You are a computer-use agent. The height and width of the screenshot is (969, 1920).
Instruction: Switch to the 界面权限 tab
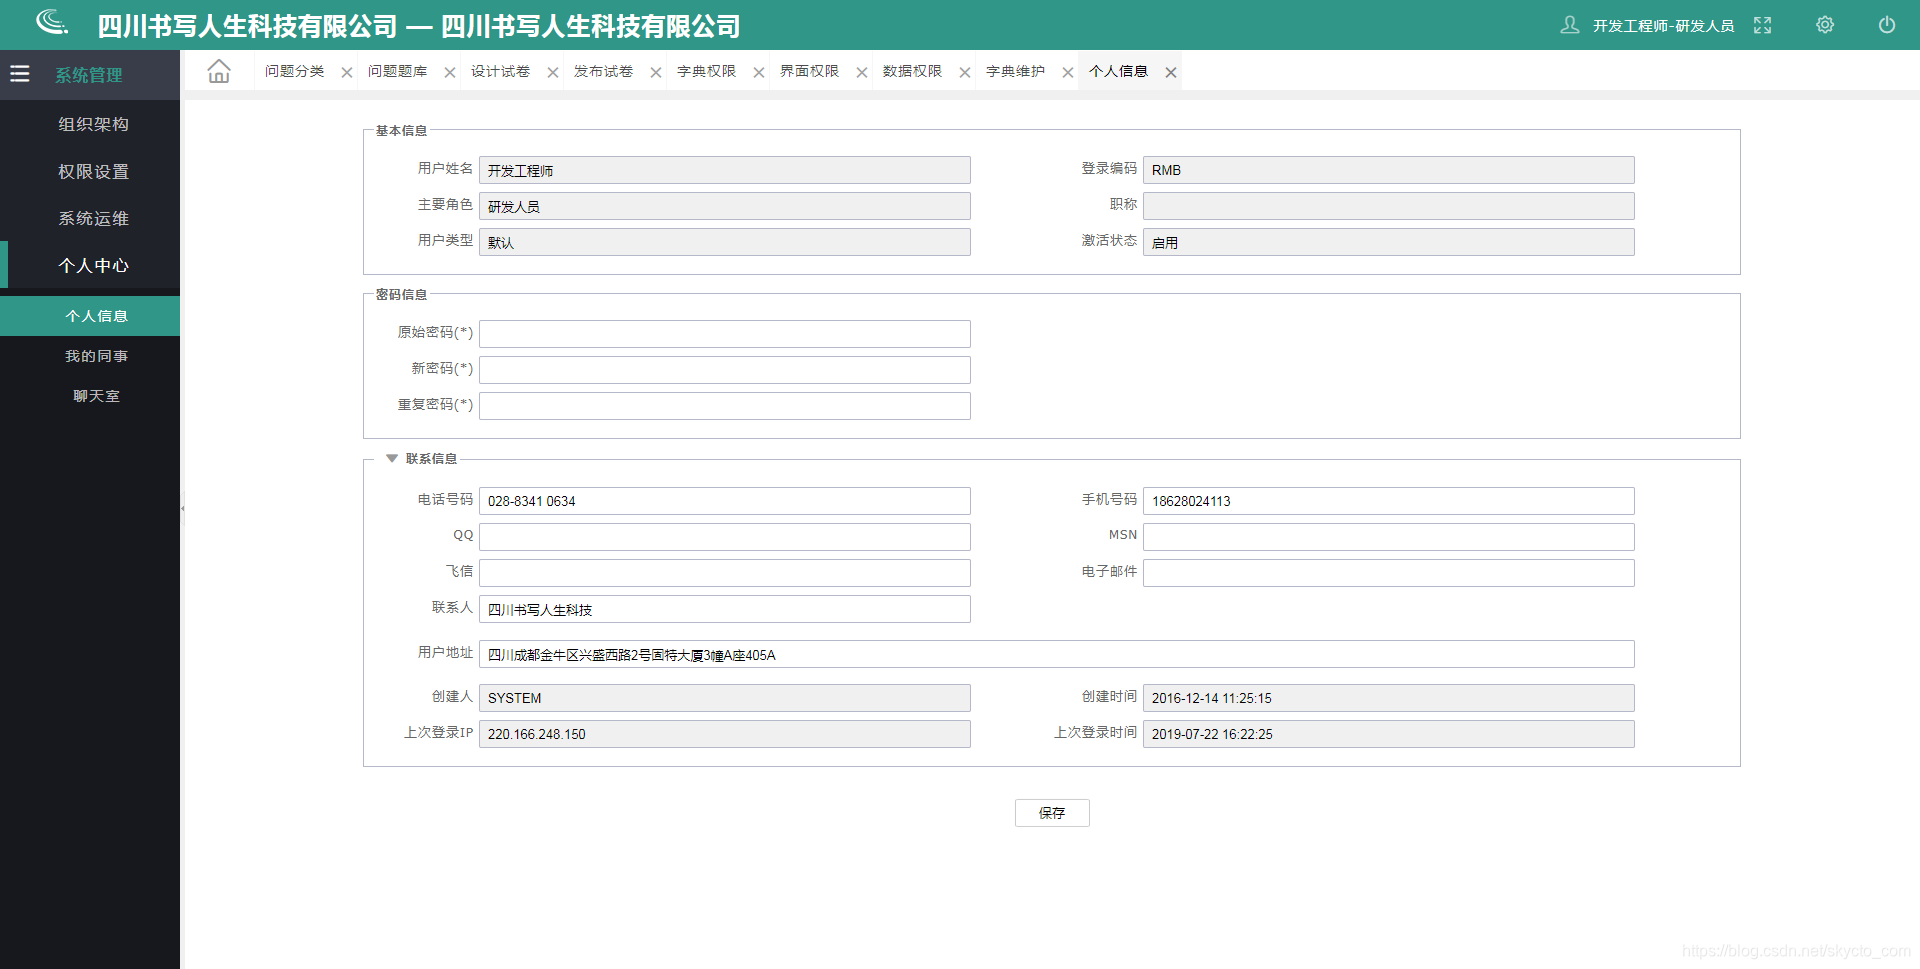pyautogui.click(x=809, y=71)
